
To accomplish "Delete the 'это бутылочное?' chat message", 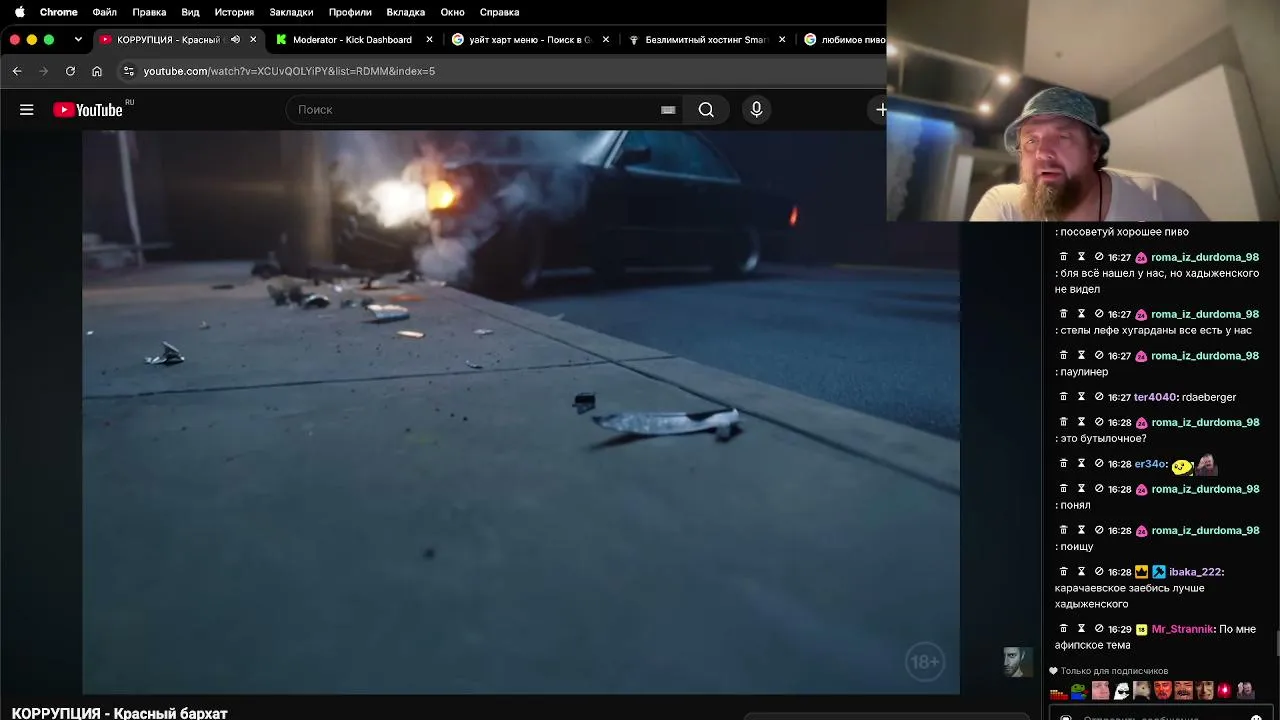I will pos(1064,422).
